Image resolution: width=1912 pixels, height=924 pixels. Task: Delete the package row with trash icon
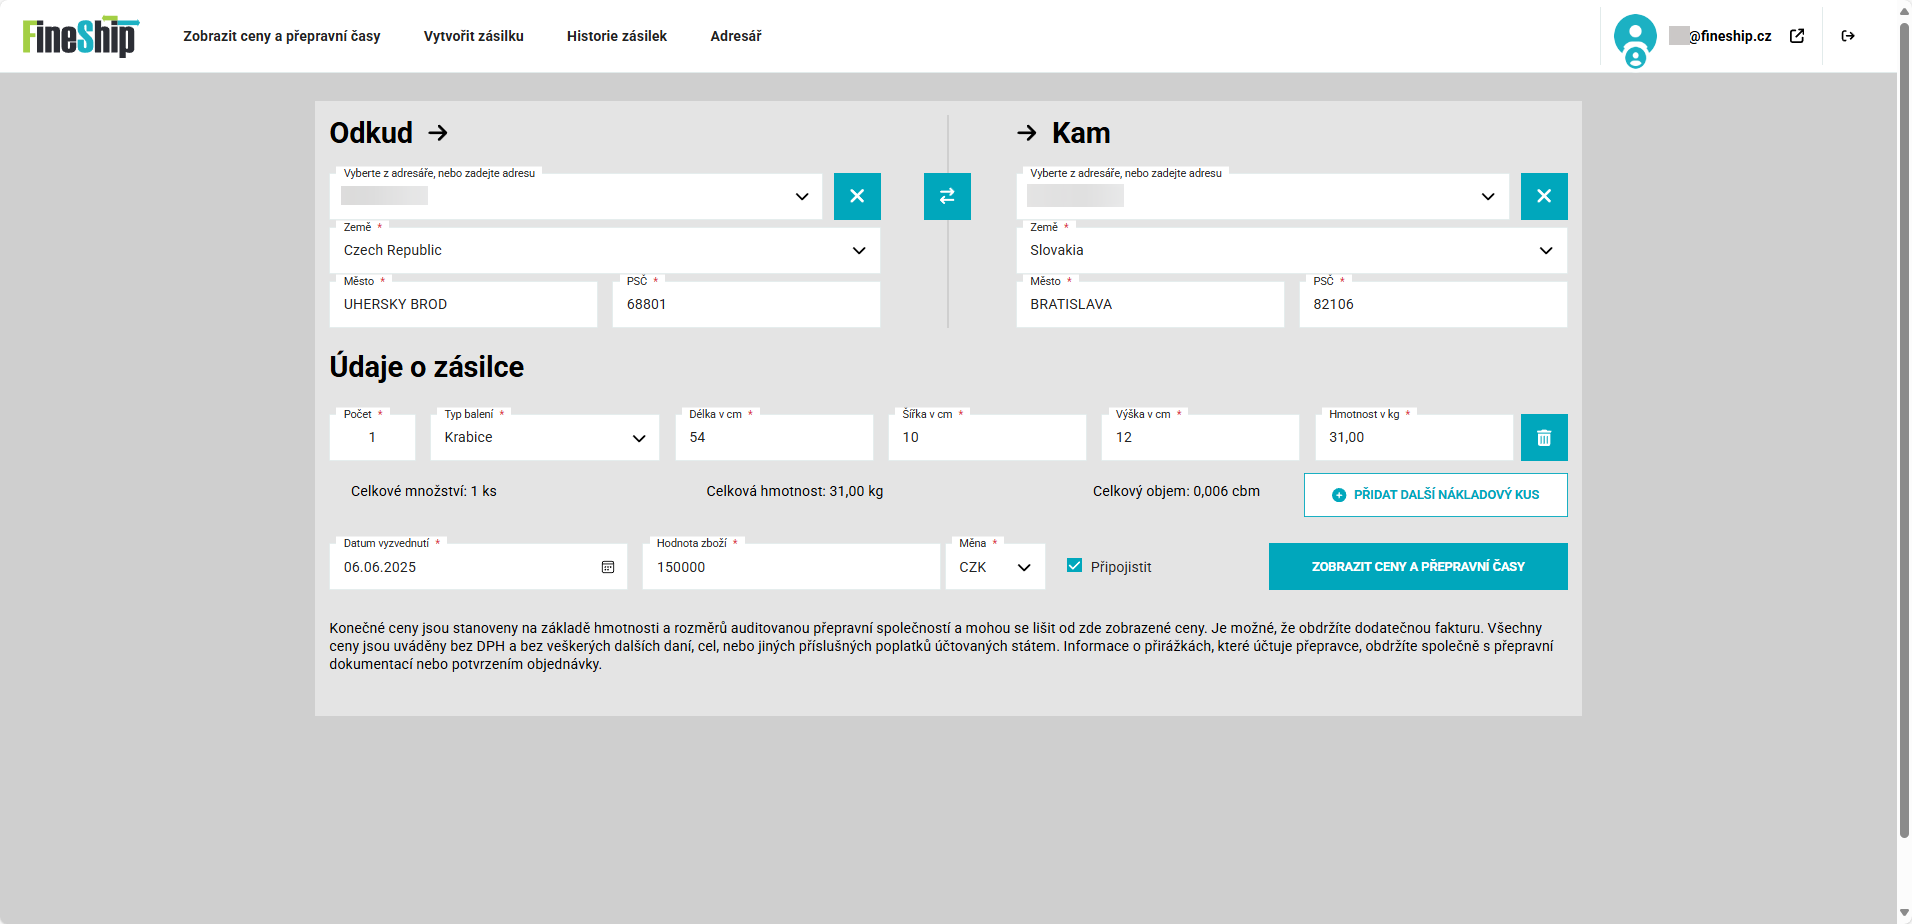pos(1544,438)
